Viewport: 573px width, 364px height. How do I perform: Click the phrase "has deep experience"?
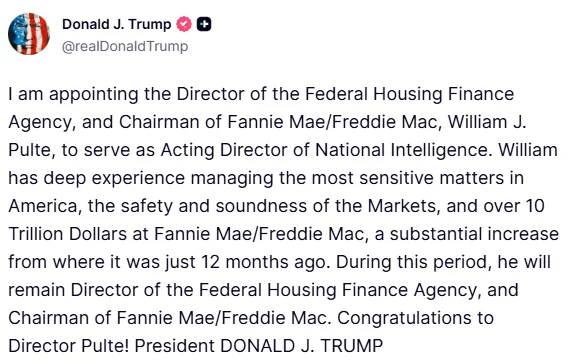tap(96, 178)
